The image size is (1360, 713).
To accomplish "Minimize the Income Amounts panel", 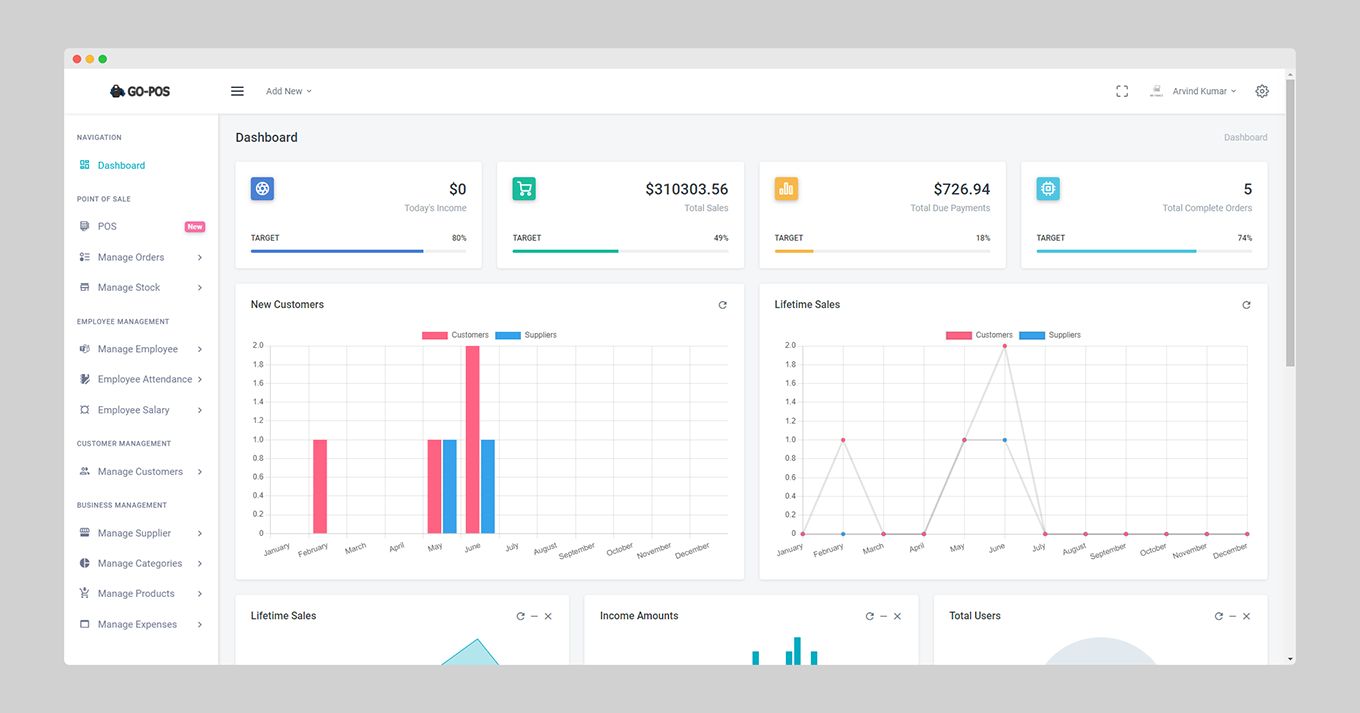I will (x=883, y=616).
